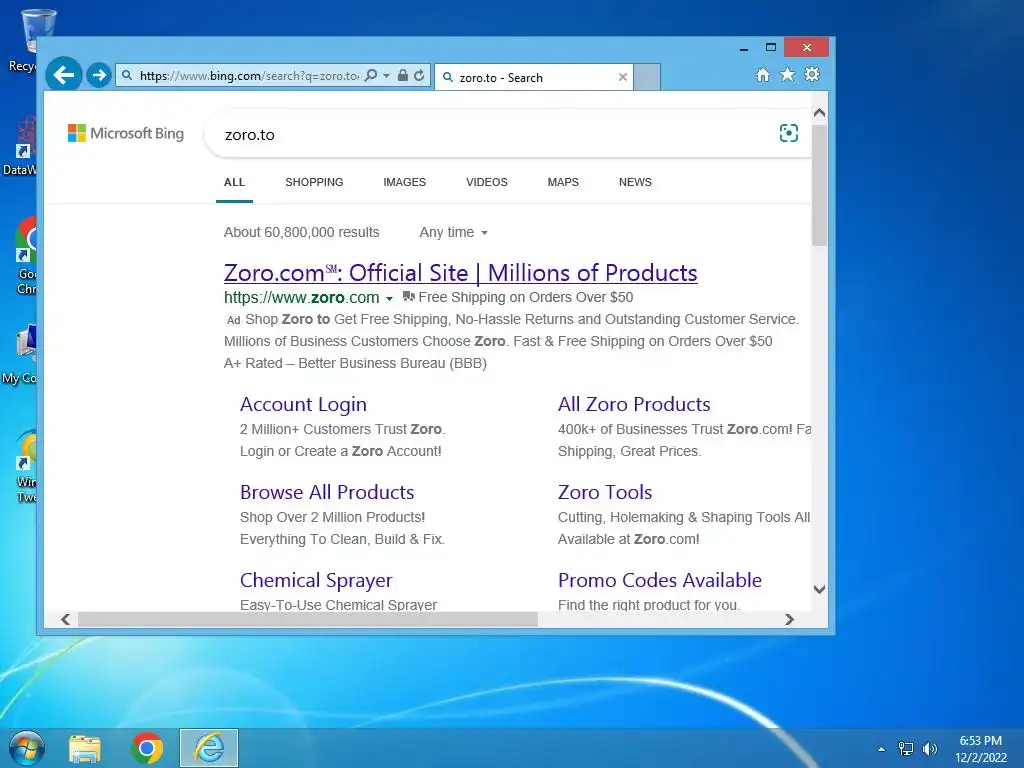
Task: Click the browser address bar URL
Action: (x=249, y=76)
